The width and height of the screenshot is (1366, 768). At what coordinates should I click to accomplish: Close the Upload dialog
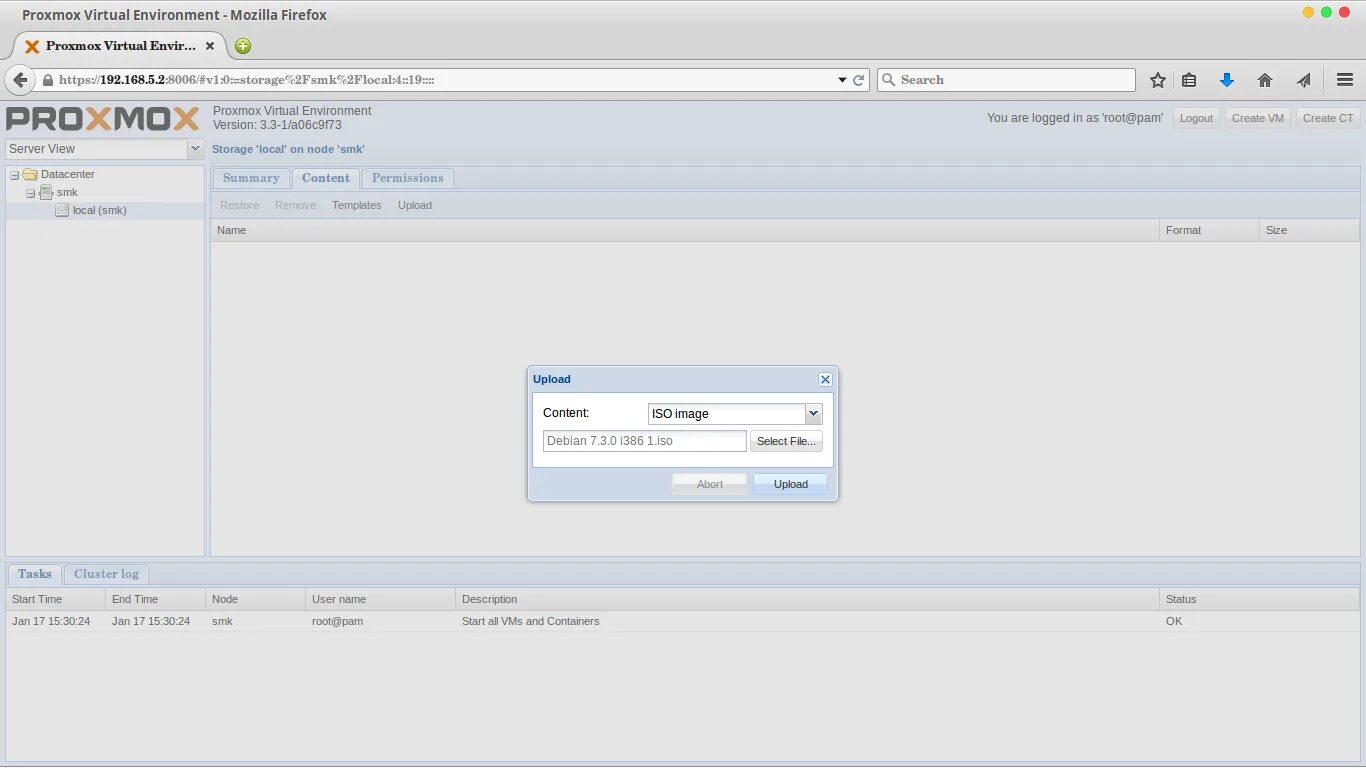825,380
